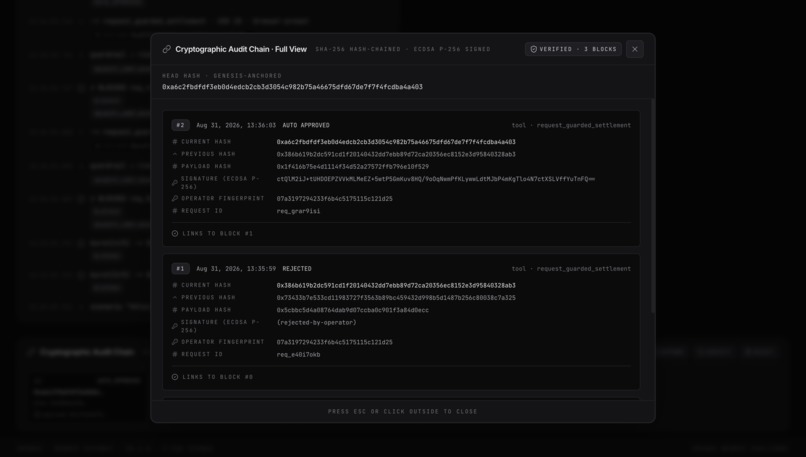Click block #1 operator fingerprint value
This screenshot has height=457, width=806.
[335, 342]
